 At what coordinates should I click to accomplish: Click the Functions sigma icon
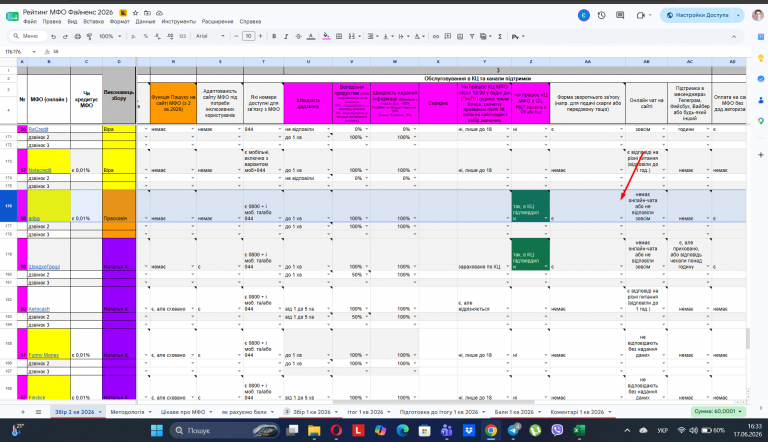click(500, 36)
